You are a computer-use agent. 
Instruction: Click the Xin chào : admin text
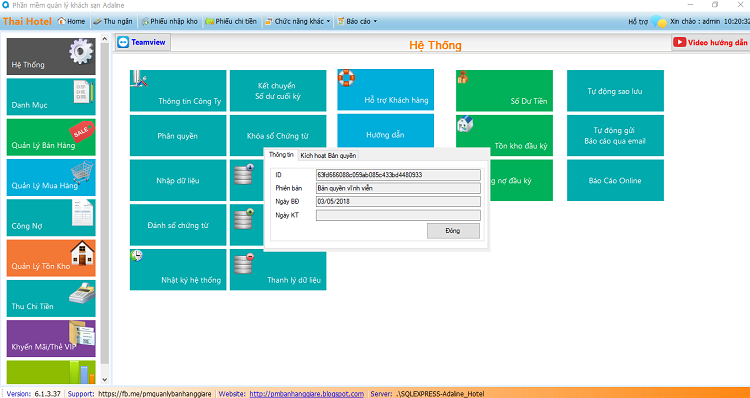pos(695,22)
